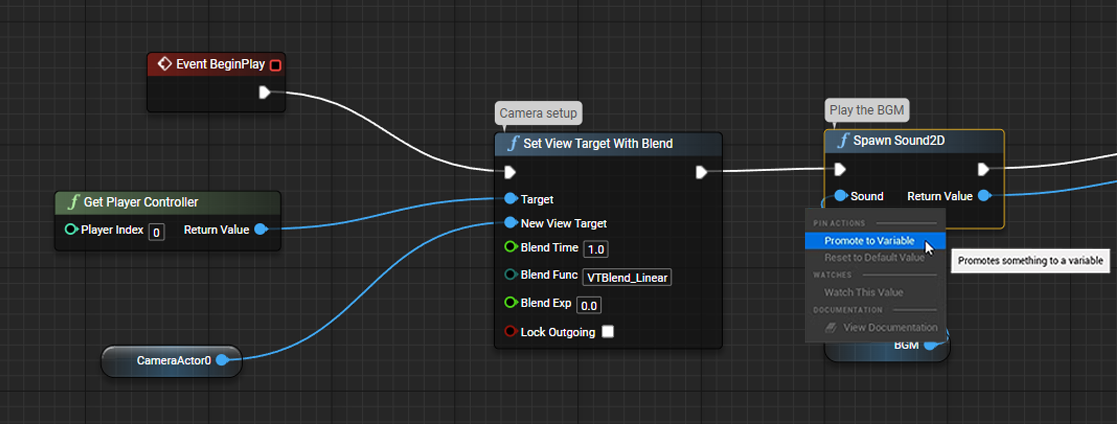Screen dimensions: 1117x424
Task: Toggle the Lock Outgoing checkbox
Action: [x=607, y=332]
